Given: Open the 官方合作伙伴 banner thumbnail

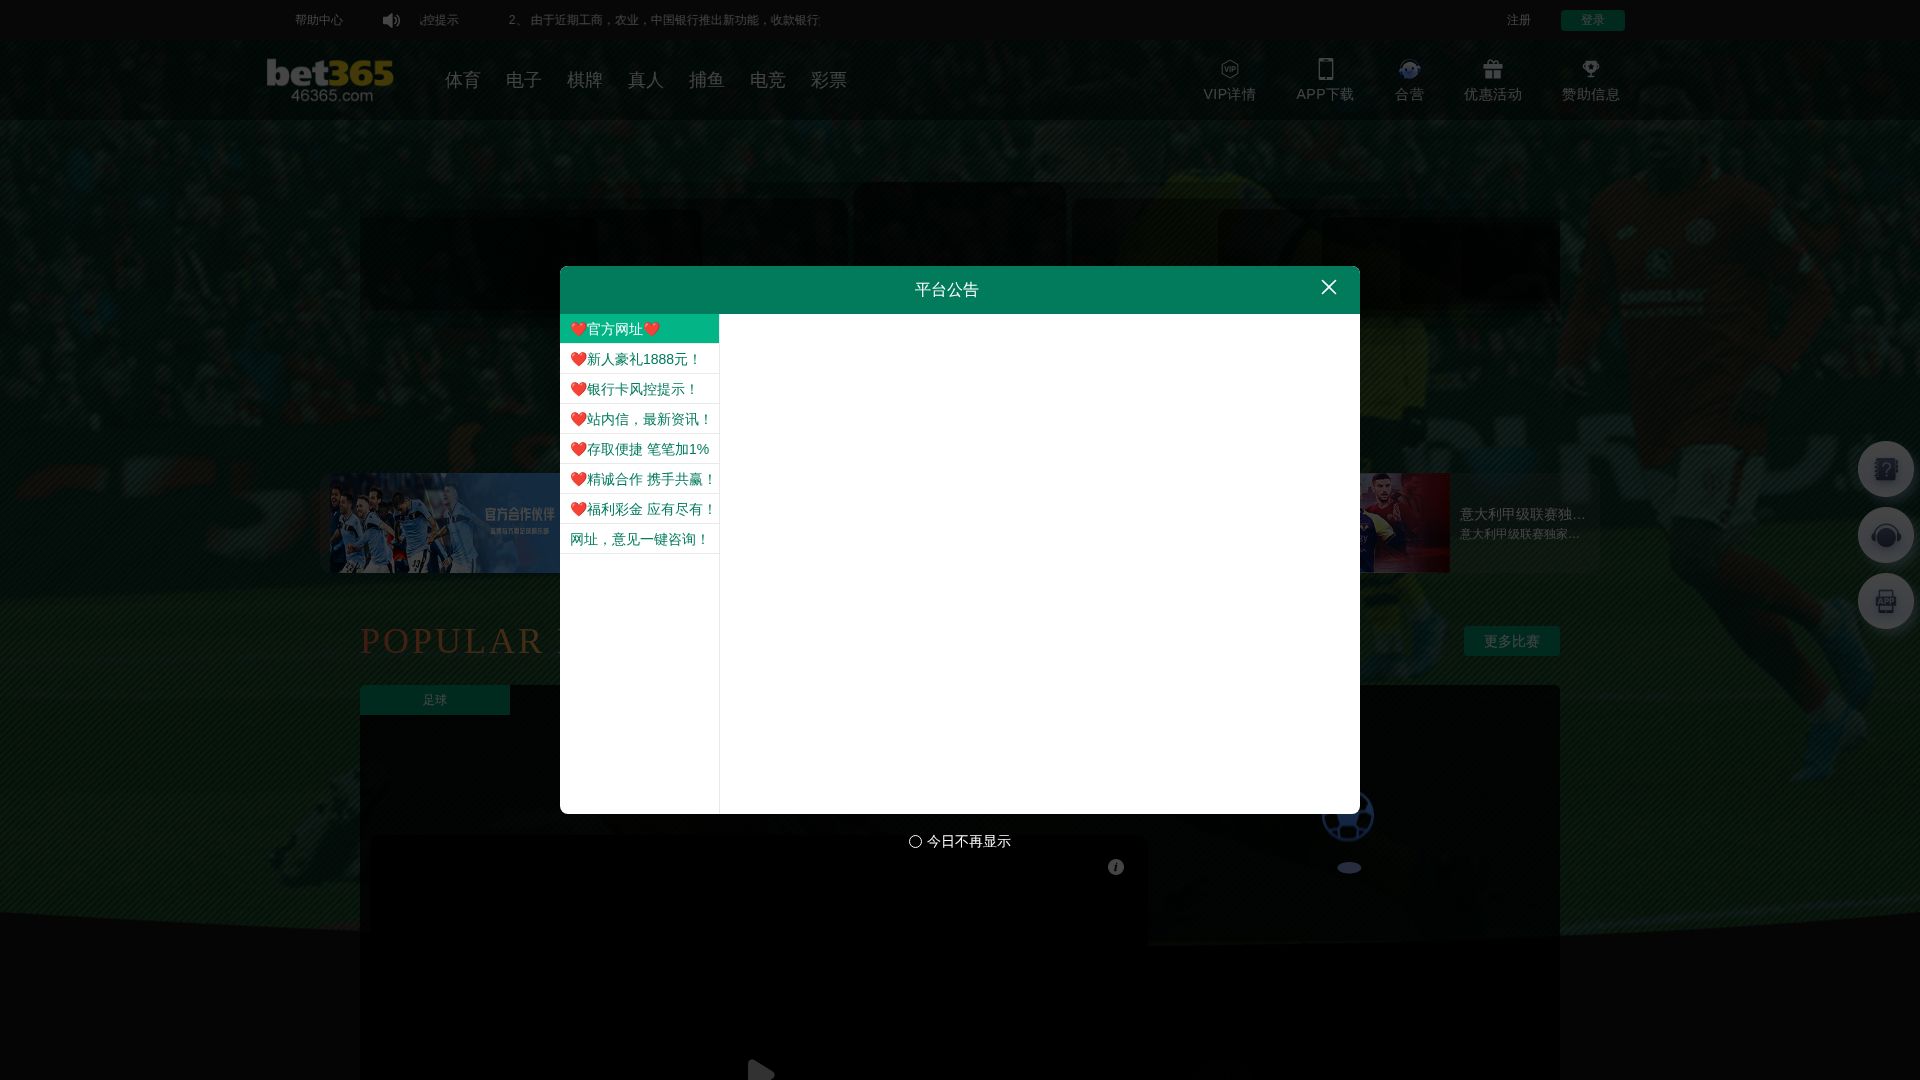Looking at the screenshot, I should [445, 523].
